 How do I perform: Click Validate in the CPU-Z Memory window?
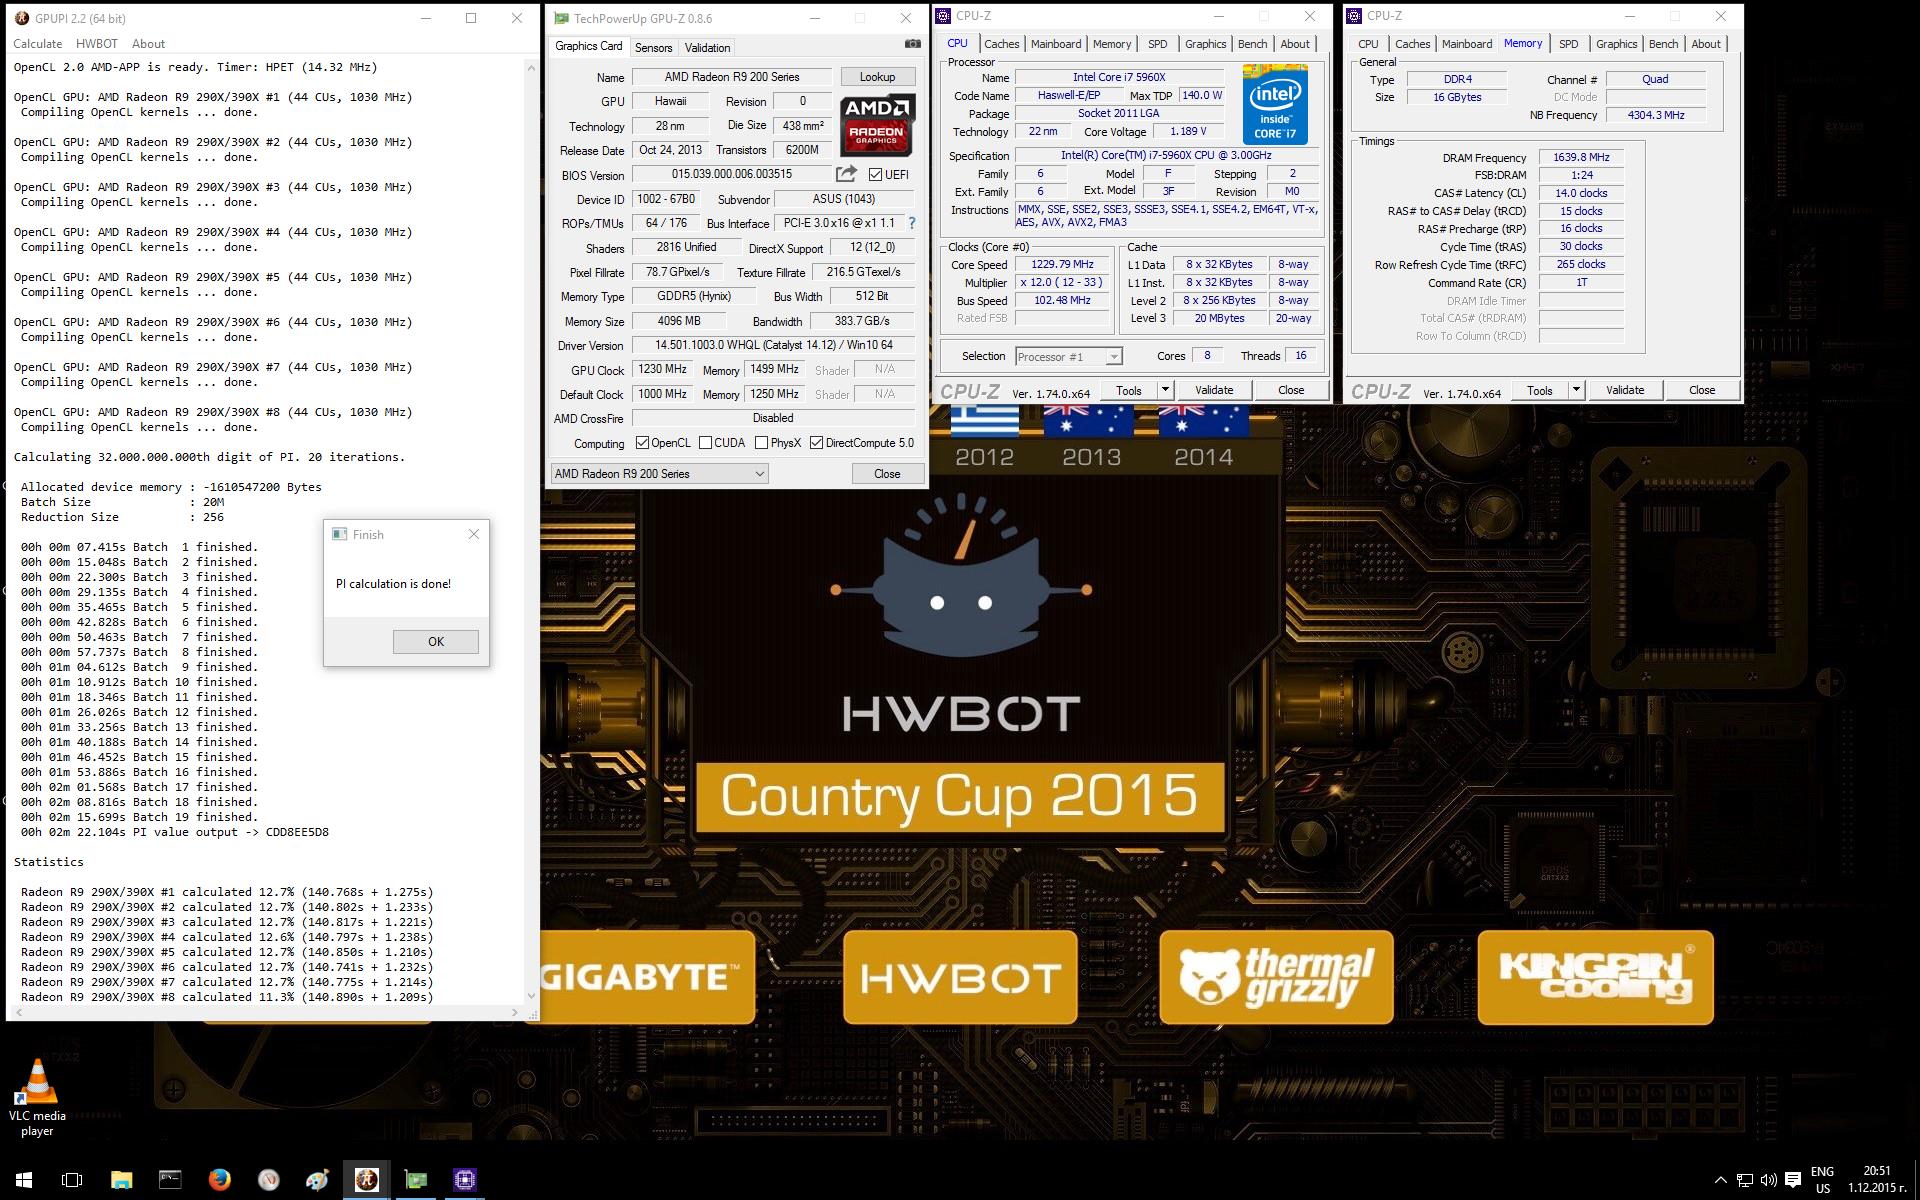pos(1625,390)
